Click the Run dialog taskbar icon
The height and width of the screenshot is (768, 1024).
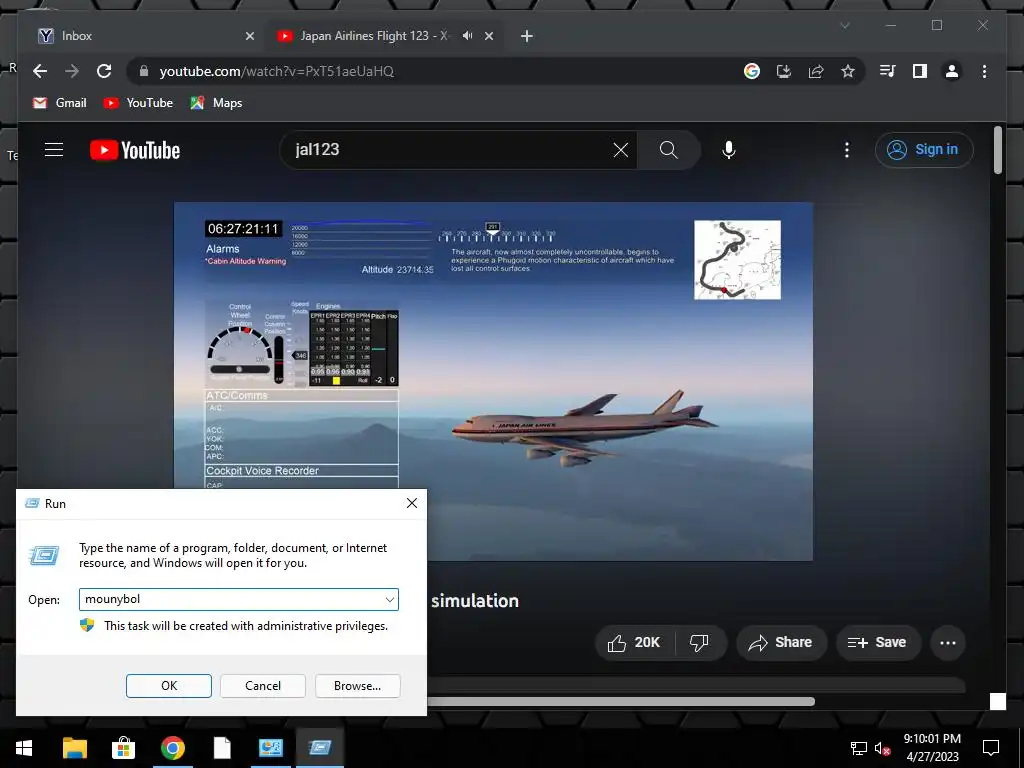319,748
